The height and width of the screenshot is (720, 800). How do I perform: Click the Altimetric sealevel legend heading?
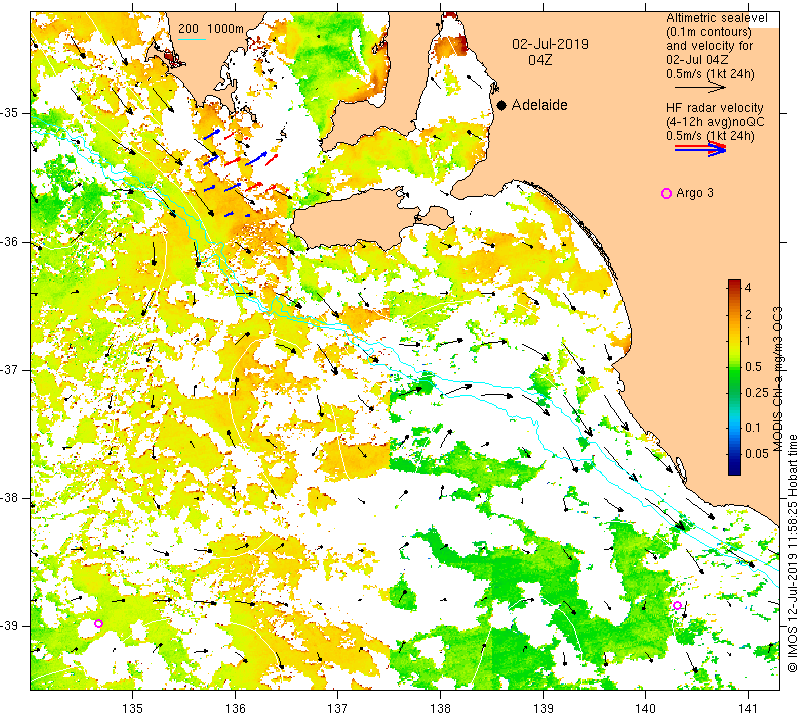click(716, 18)
